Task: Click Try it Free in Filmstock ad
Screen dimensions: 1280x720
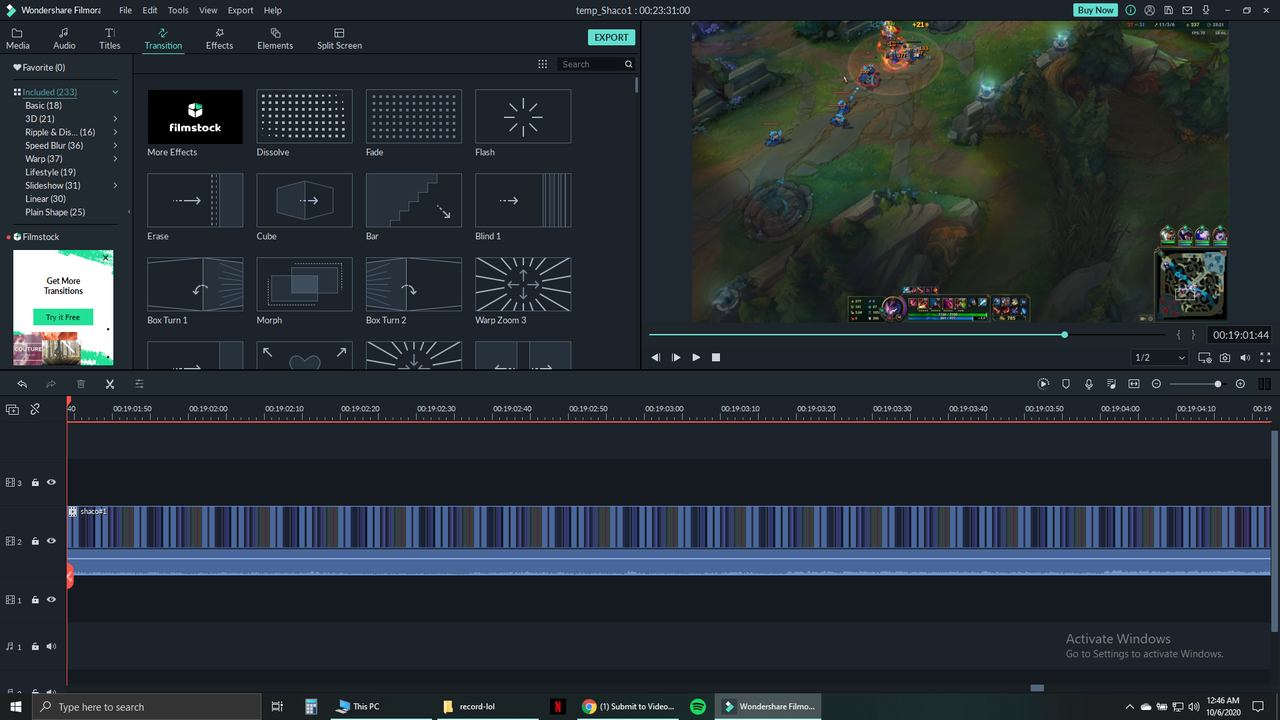Action: click(x=63, y=317)
